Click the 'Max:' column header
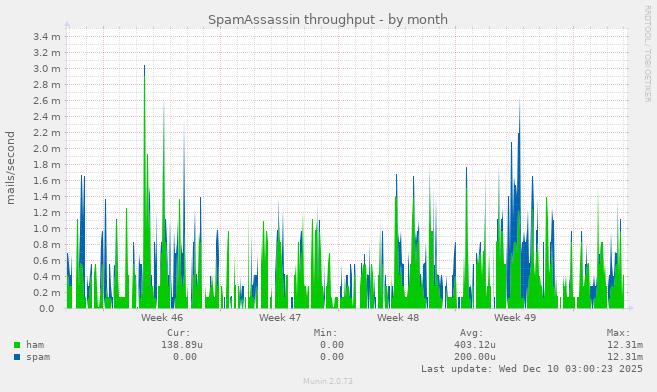Viewport: 657px width, 392px height. point(618,333)
